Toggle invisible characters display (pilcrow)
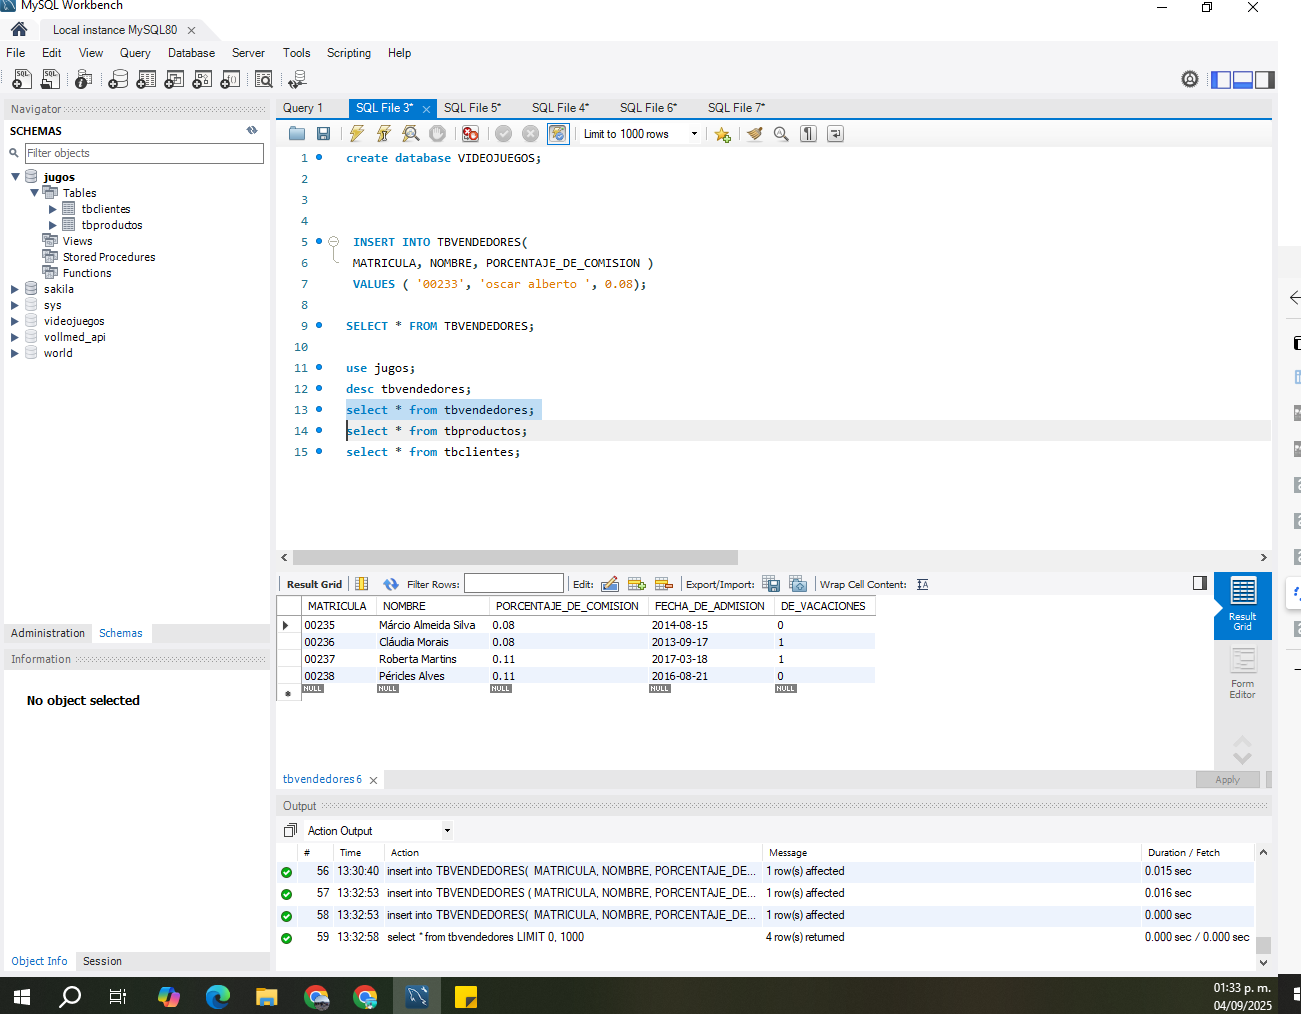This screenshot has height=1014, width=1301. coord(808,134)
